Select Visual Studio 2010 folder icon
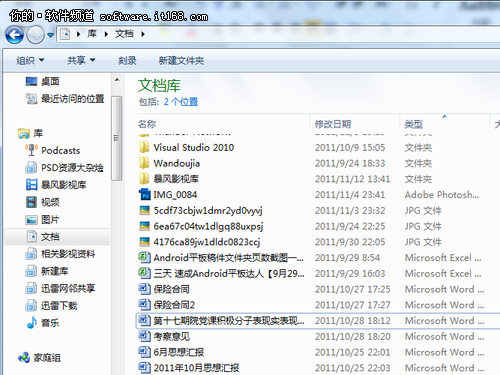The height and width of the screenshot is (375, 500). pos(144,147)
